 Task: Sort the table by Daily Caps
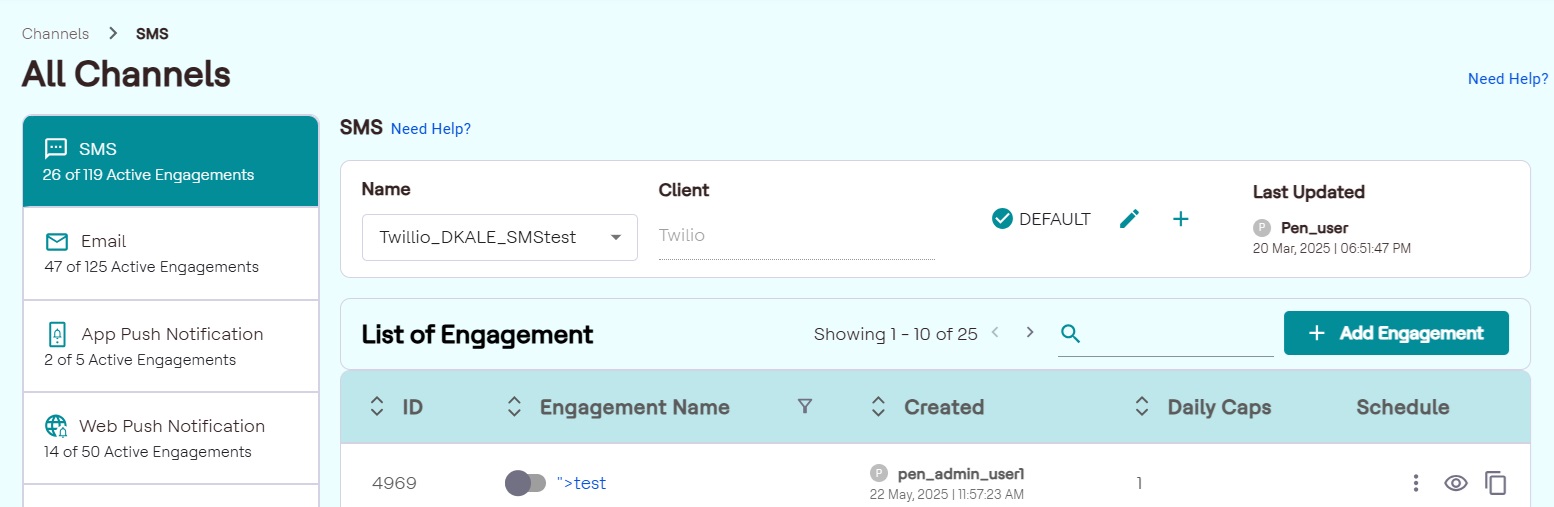[x=1141, y=406]
